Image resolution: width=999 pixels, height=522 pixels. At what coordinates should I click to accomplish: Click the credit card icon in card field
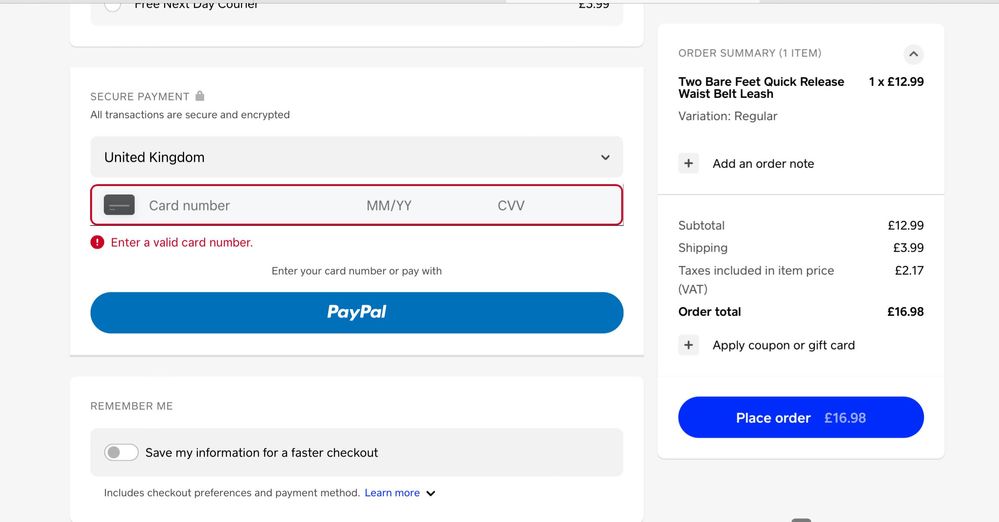pyautogui.click(x=119, y=205)
